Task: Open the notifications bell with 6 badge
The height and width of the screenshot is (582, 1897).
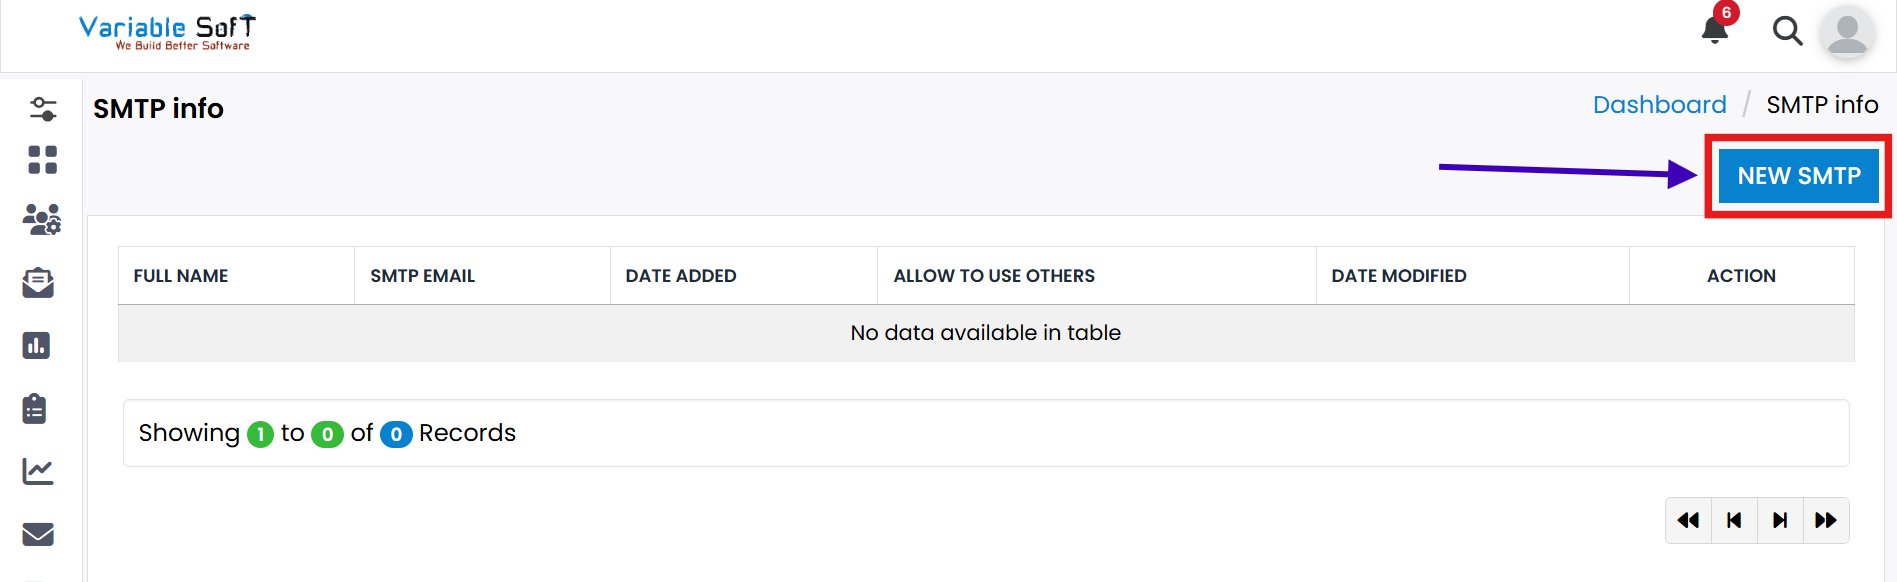Action: pos(1715,30)
